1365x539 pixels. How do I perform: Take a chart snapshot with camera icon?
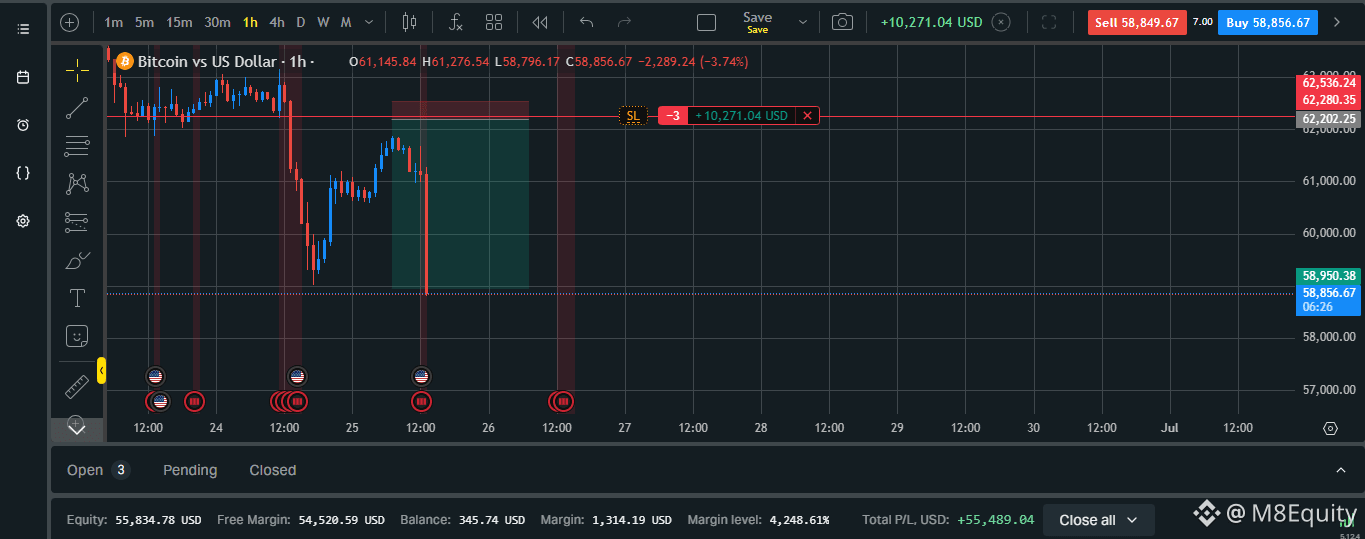click(843, 22)
